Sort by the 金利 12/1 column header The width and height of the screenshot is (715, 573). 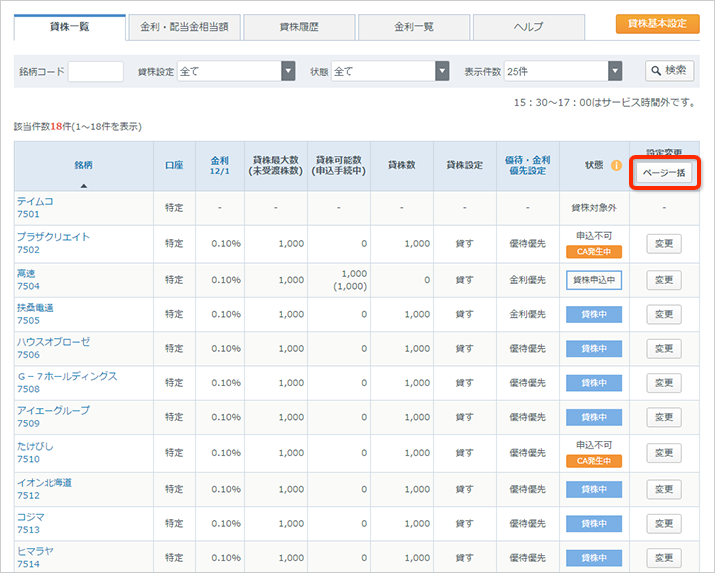[x=219, y=165]
